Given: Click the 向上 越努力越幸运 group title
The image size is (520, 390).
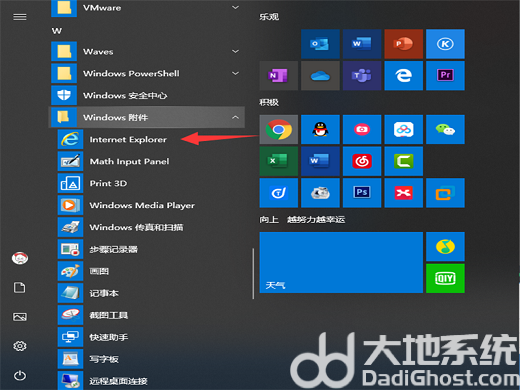Looking at the screenshot, I should point(302,219).
